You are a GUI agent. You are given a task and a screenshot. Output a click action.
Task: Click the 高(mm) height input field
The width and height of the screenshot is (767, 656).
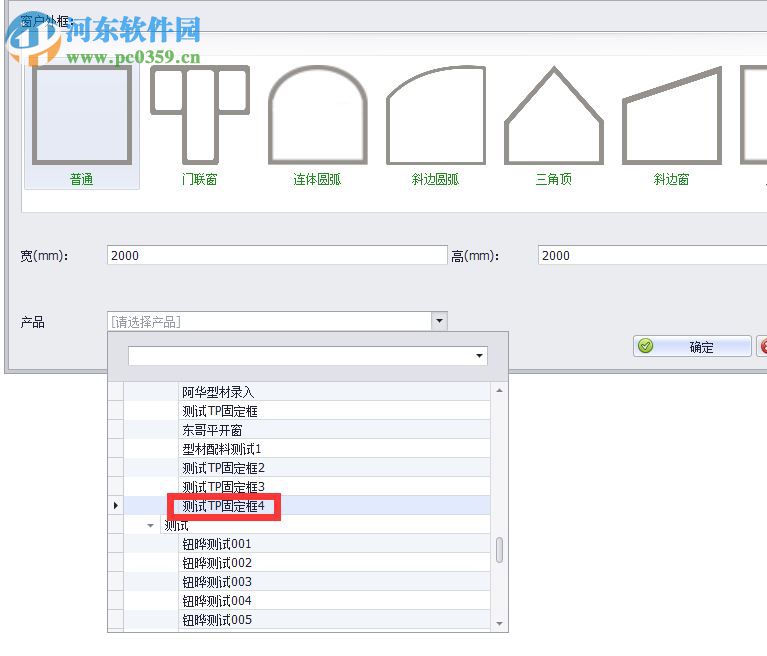[652, 255]
